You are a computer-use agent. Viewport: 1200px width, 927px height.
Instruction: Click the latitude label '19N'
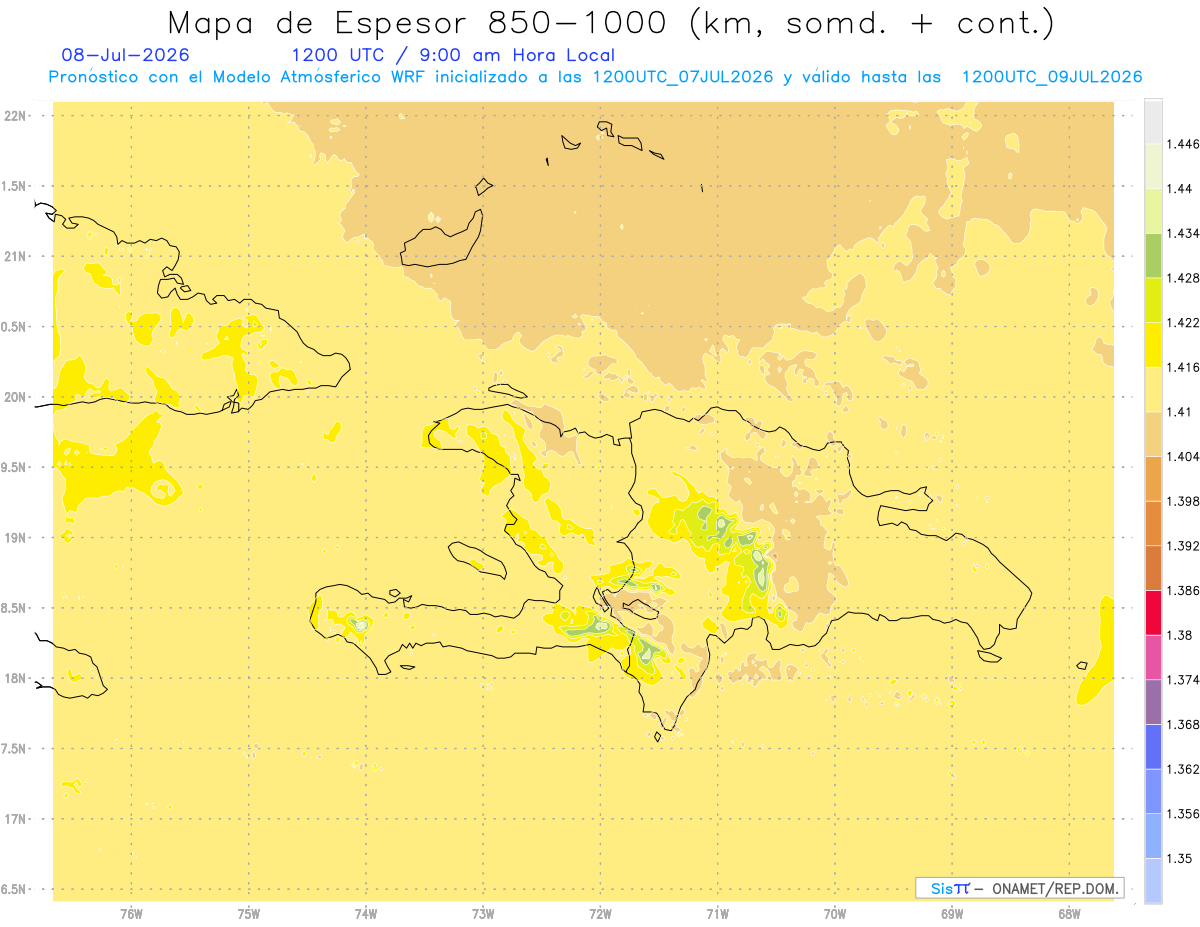pyautogui.click(x=16, y=537)
